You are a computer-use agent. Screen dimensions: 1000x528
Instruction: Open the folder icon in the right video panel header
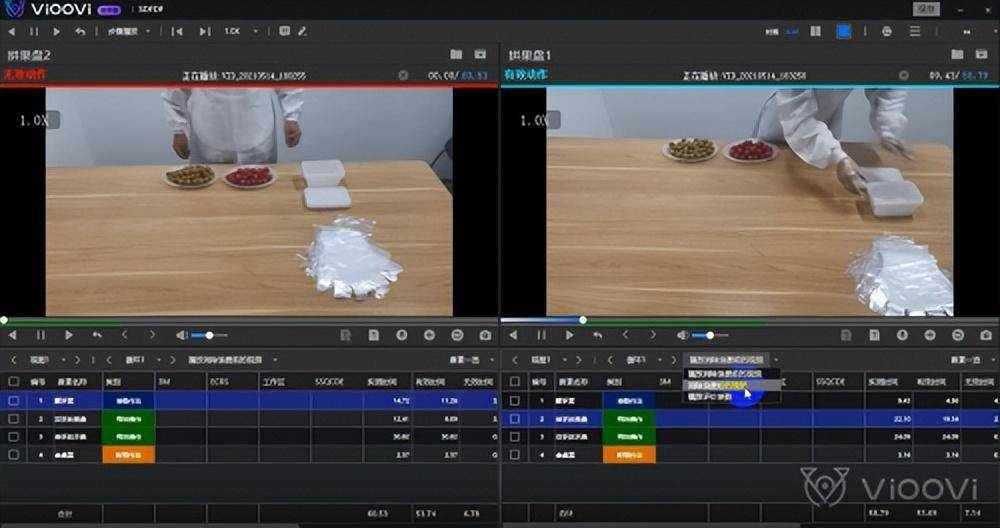point(957,54)
